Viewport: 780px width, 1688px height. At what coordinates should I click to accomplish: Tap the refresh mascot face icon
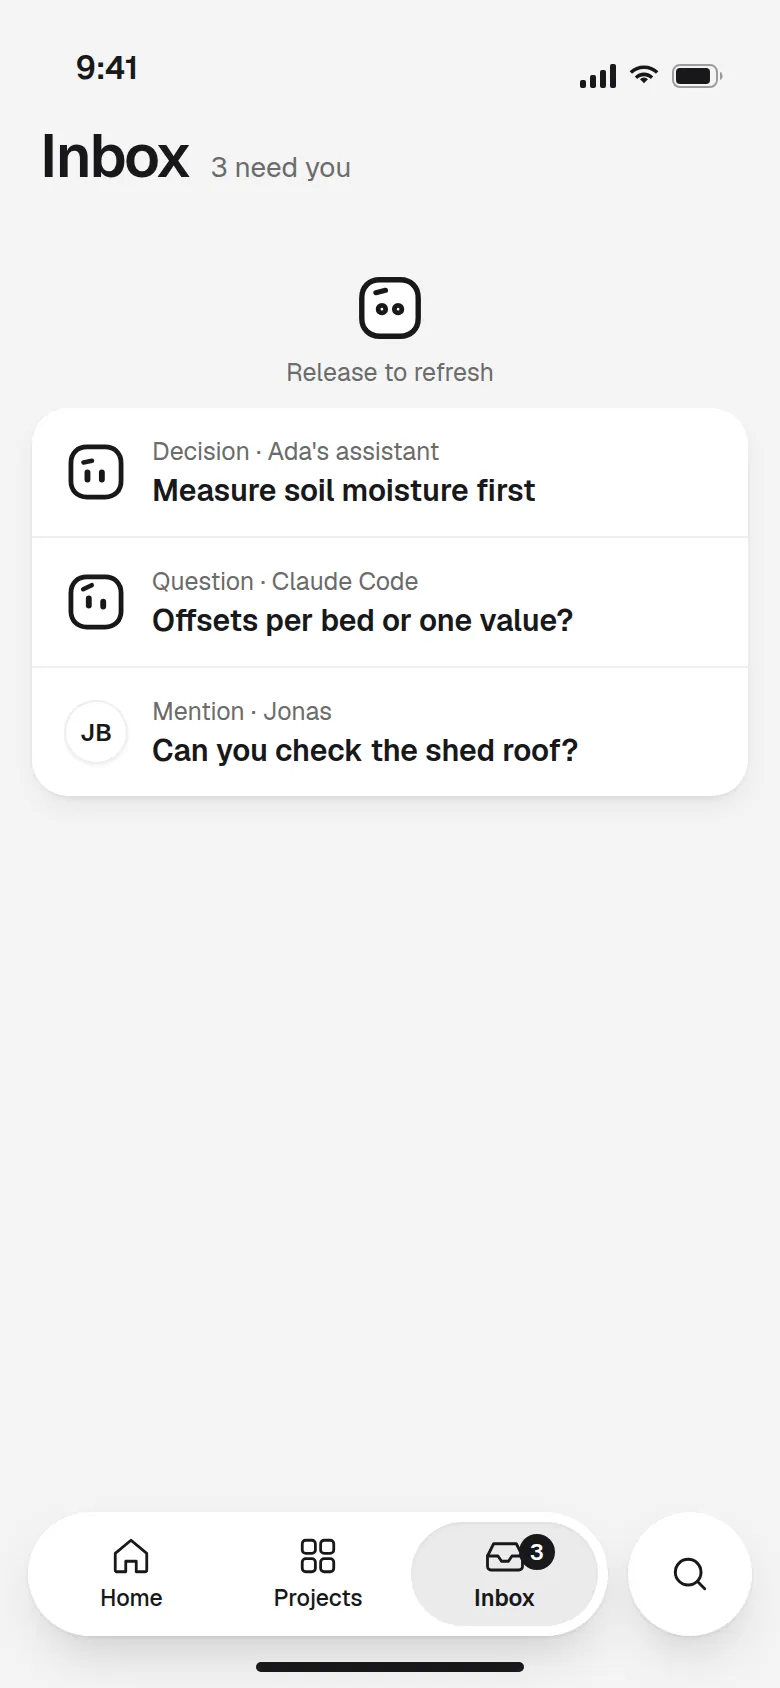pos(390,308)
